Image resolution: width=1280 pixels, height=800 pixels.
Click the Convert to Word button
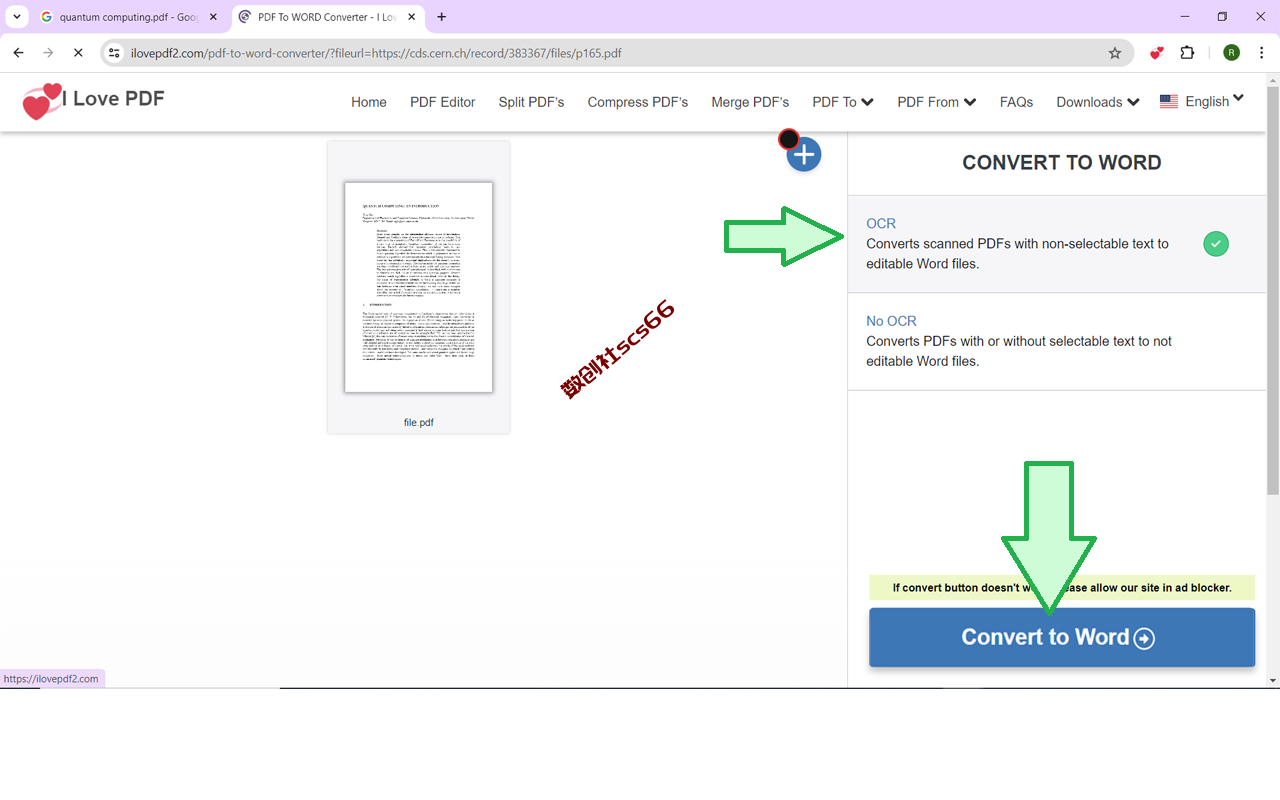(1062, 638)
